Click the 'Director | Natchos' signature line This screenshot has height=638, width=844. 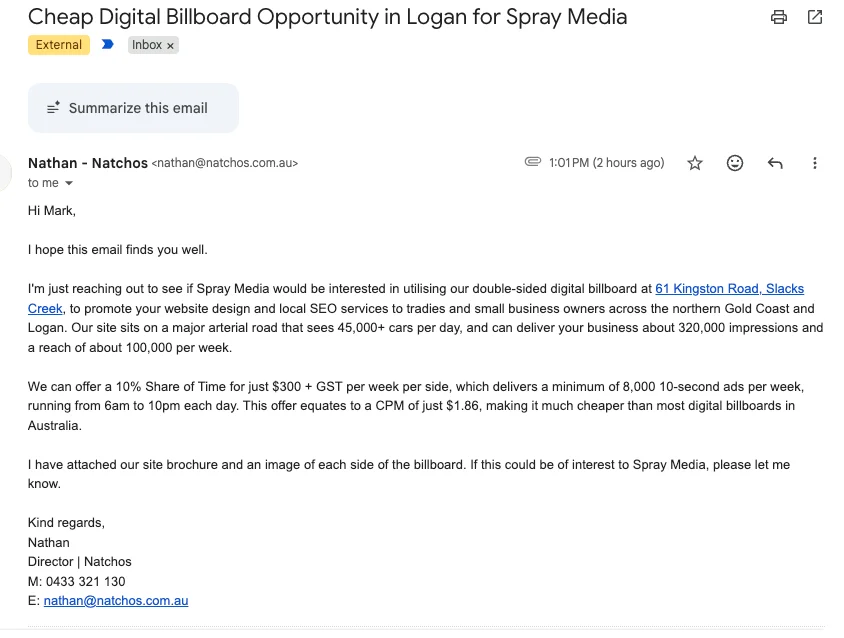(x=80, y=562)
